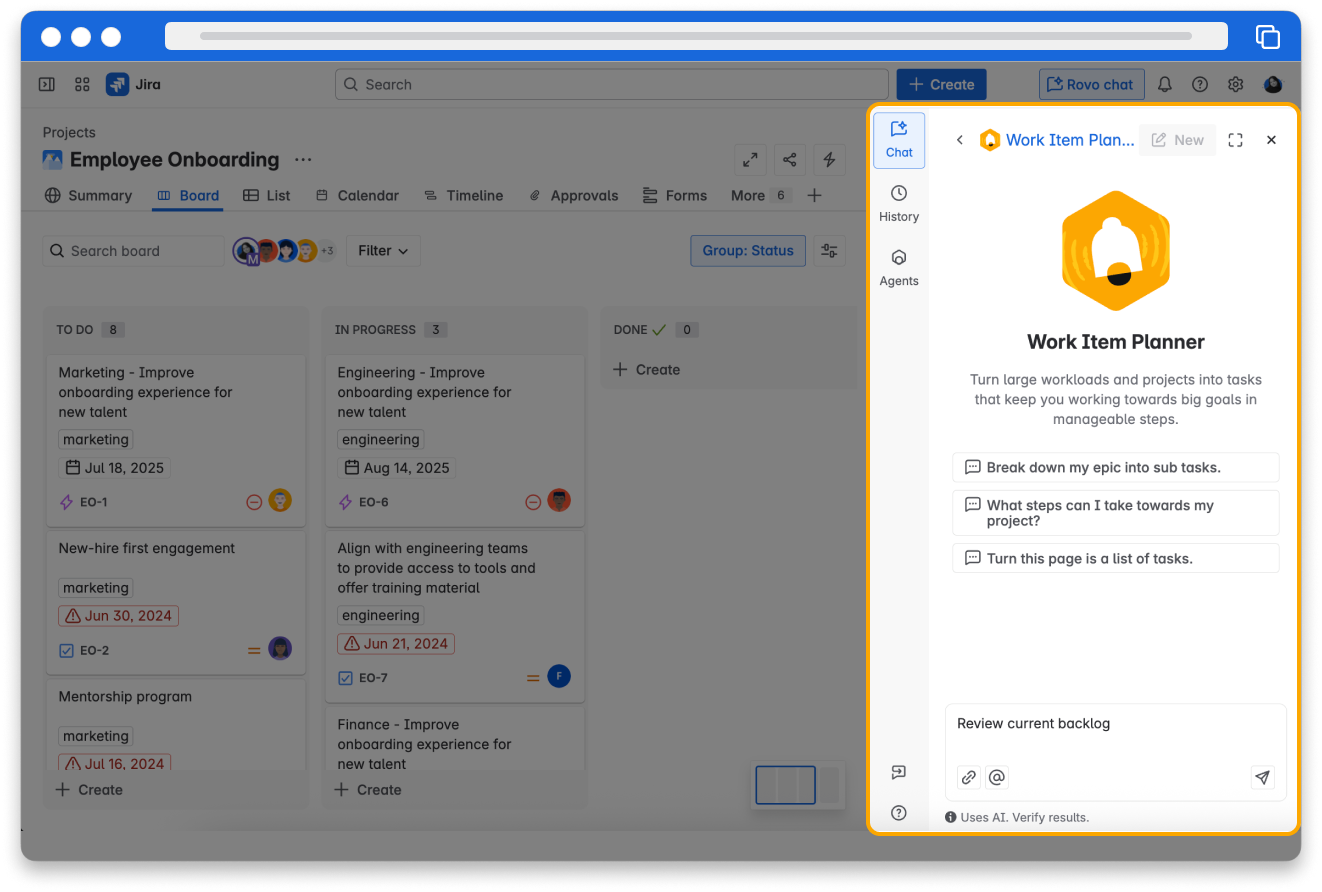The image size is (1322, 892).
Task: Open the Filter dropdown
Action: pos(383,251)
